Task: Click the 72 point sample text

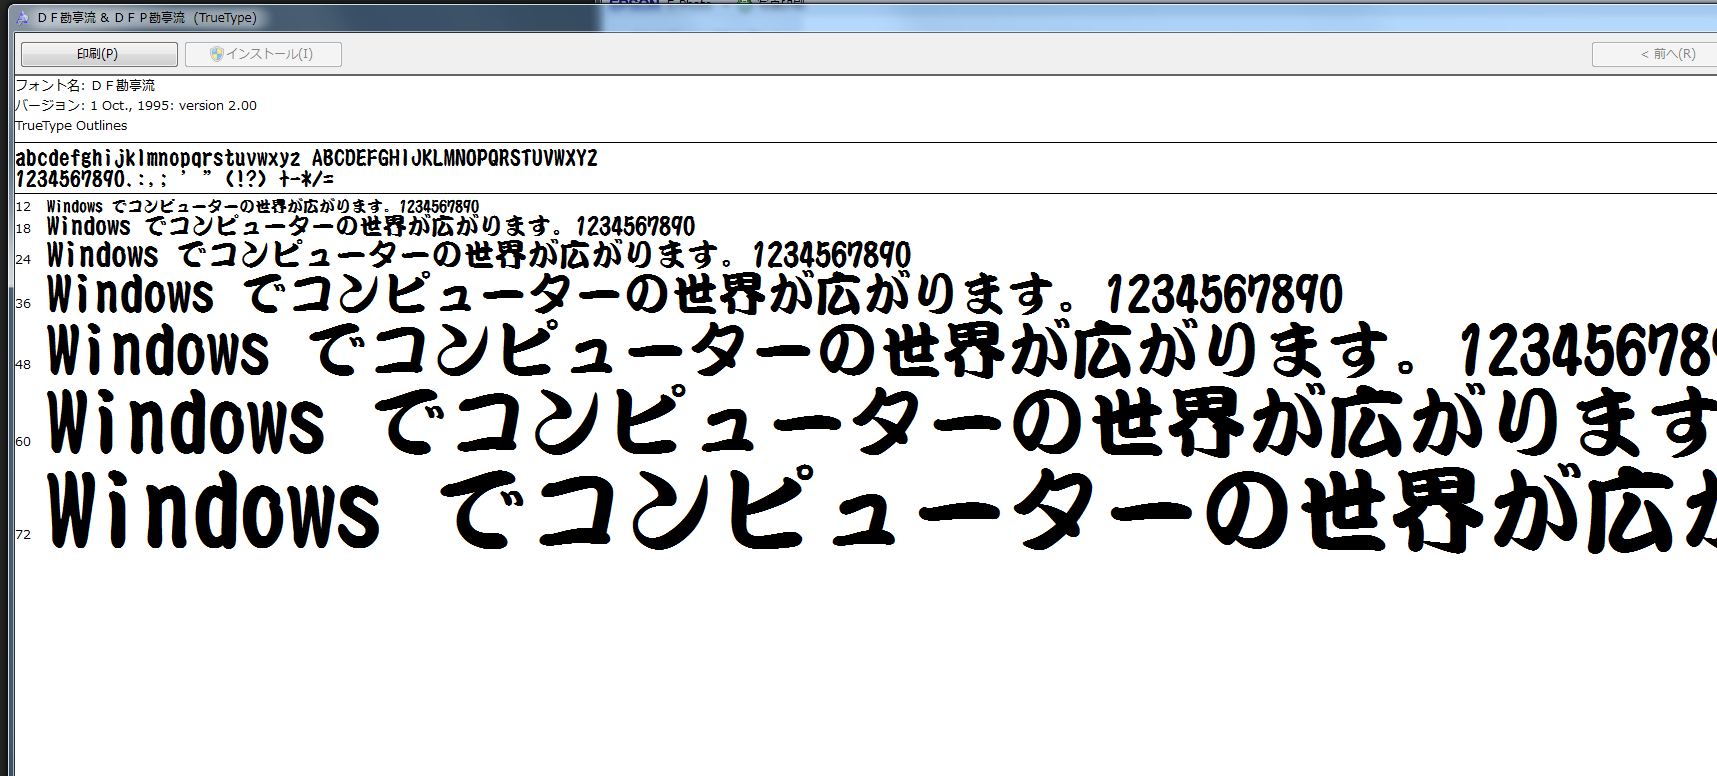Action: pyautogui.click(x=882, y=510)
